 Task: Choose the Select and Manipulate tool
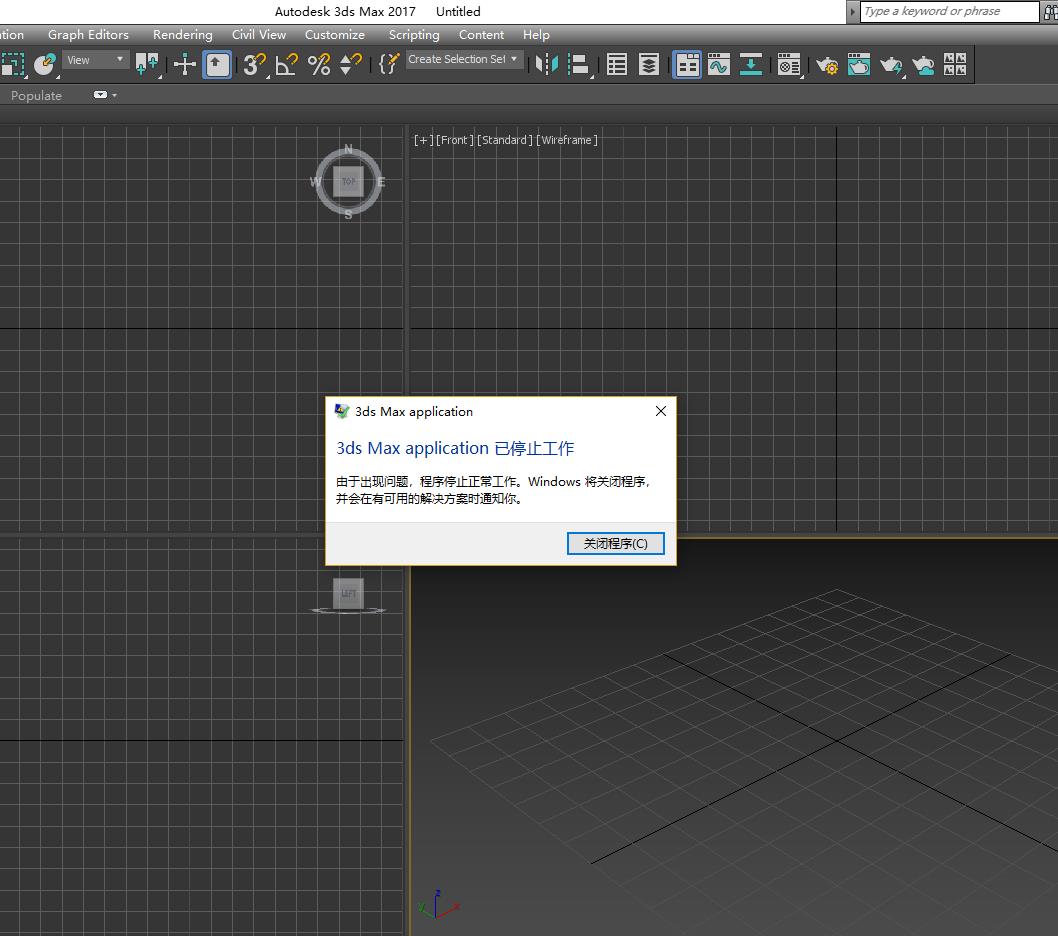click(x=184, y=65)
